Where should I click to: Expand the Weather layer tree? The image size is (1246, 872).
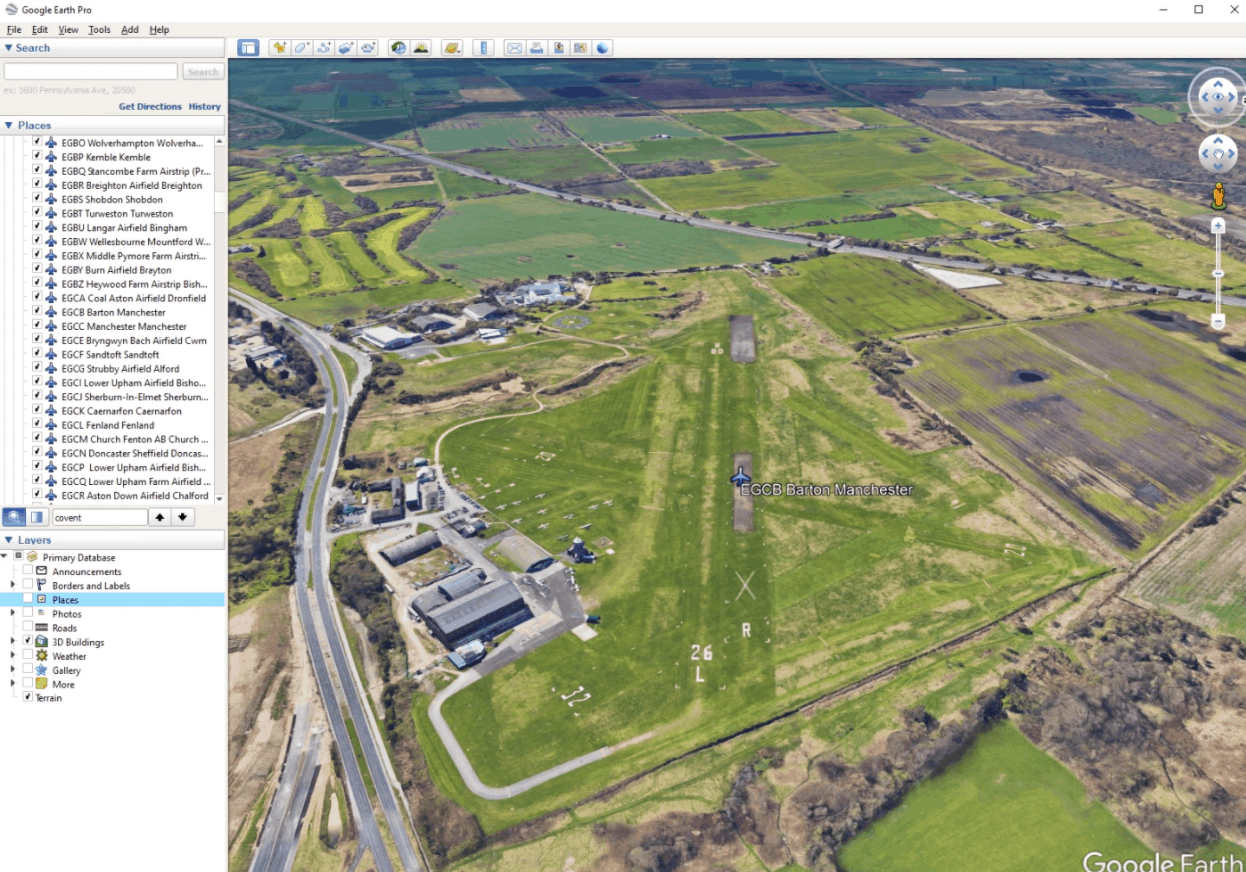click(13, 656)
